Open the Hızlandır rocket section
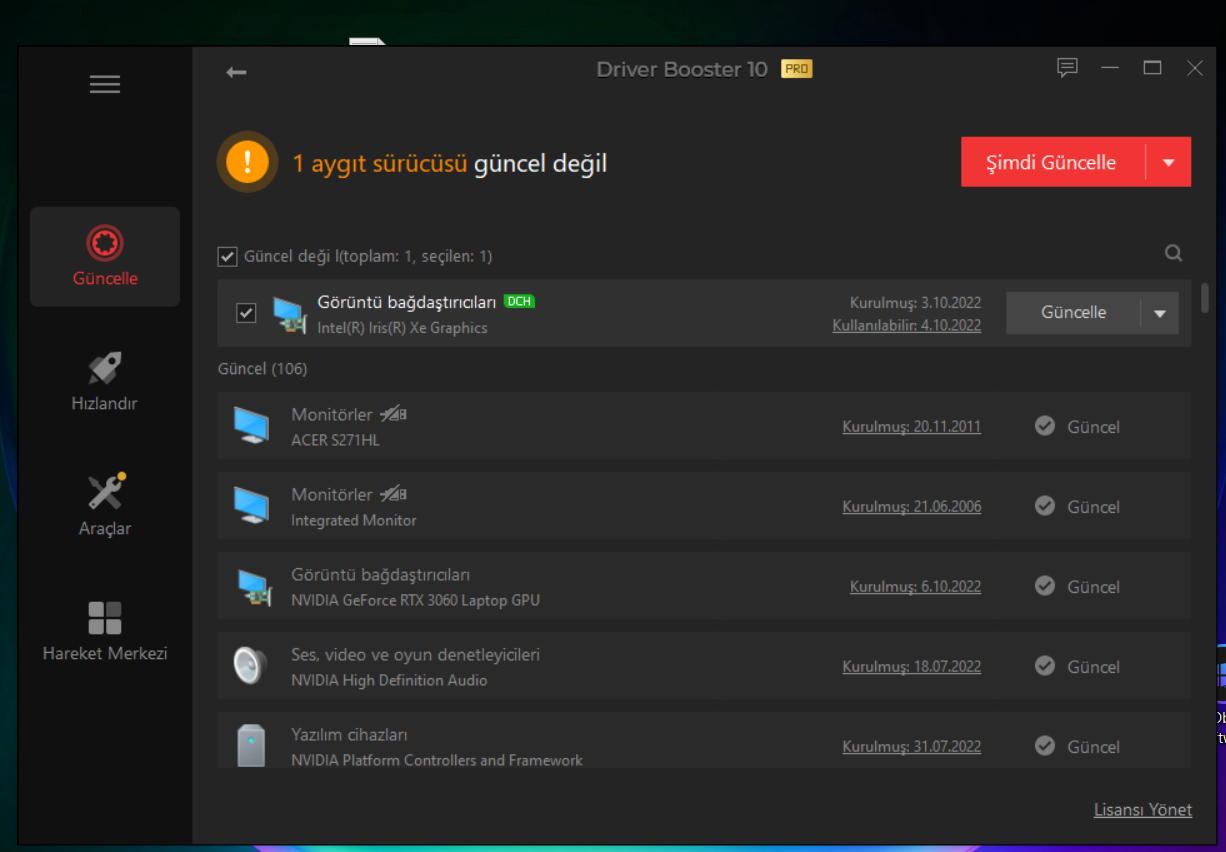The height and width of the screenshot is (852, 1226). coord(105,381)
